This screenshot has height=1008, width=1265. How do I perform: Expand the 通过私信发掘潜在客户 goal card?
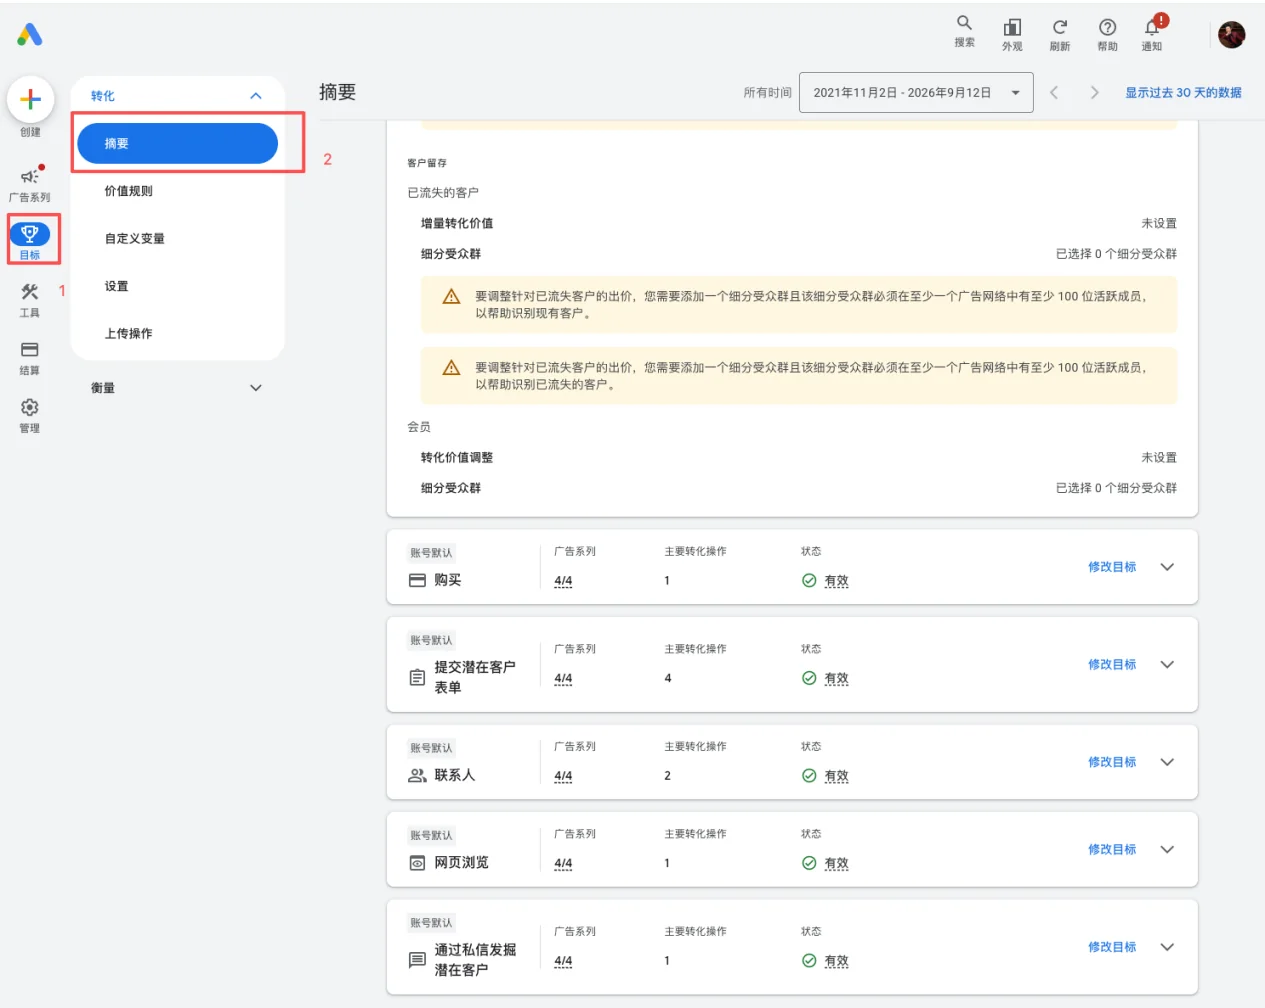pyautogui.click(x=1167, y=947)
